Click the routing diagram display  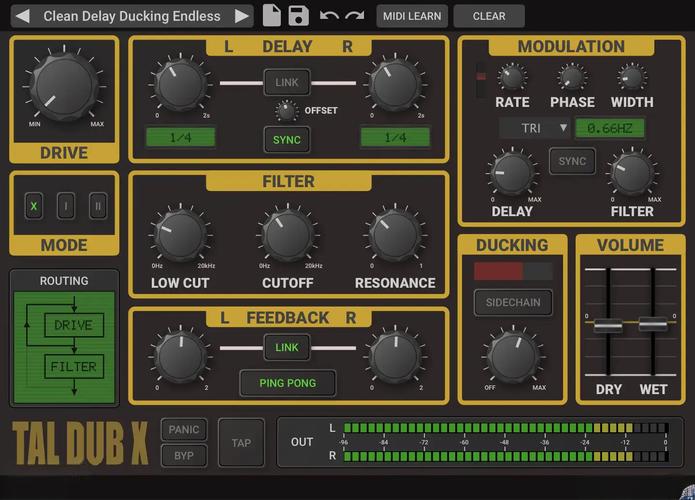64,347
